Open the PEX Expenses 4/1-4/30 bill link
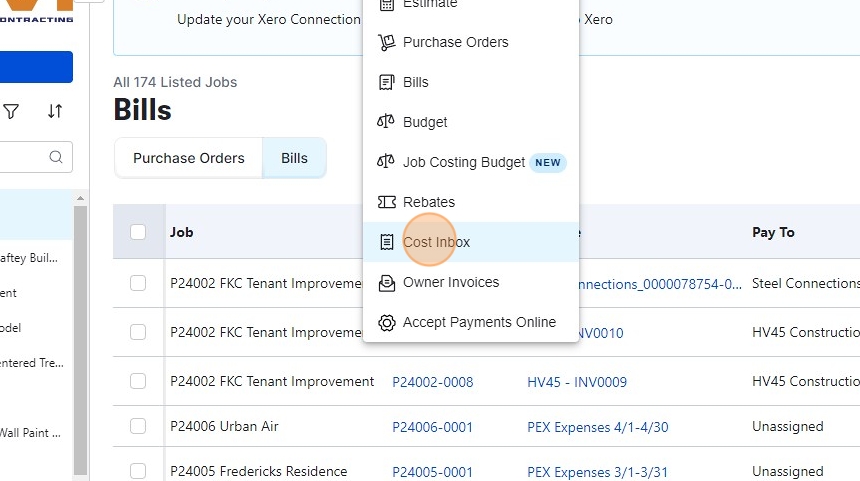860x481 pixels. tap(597, 427)
